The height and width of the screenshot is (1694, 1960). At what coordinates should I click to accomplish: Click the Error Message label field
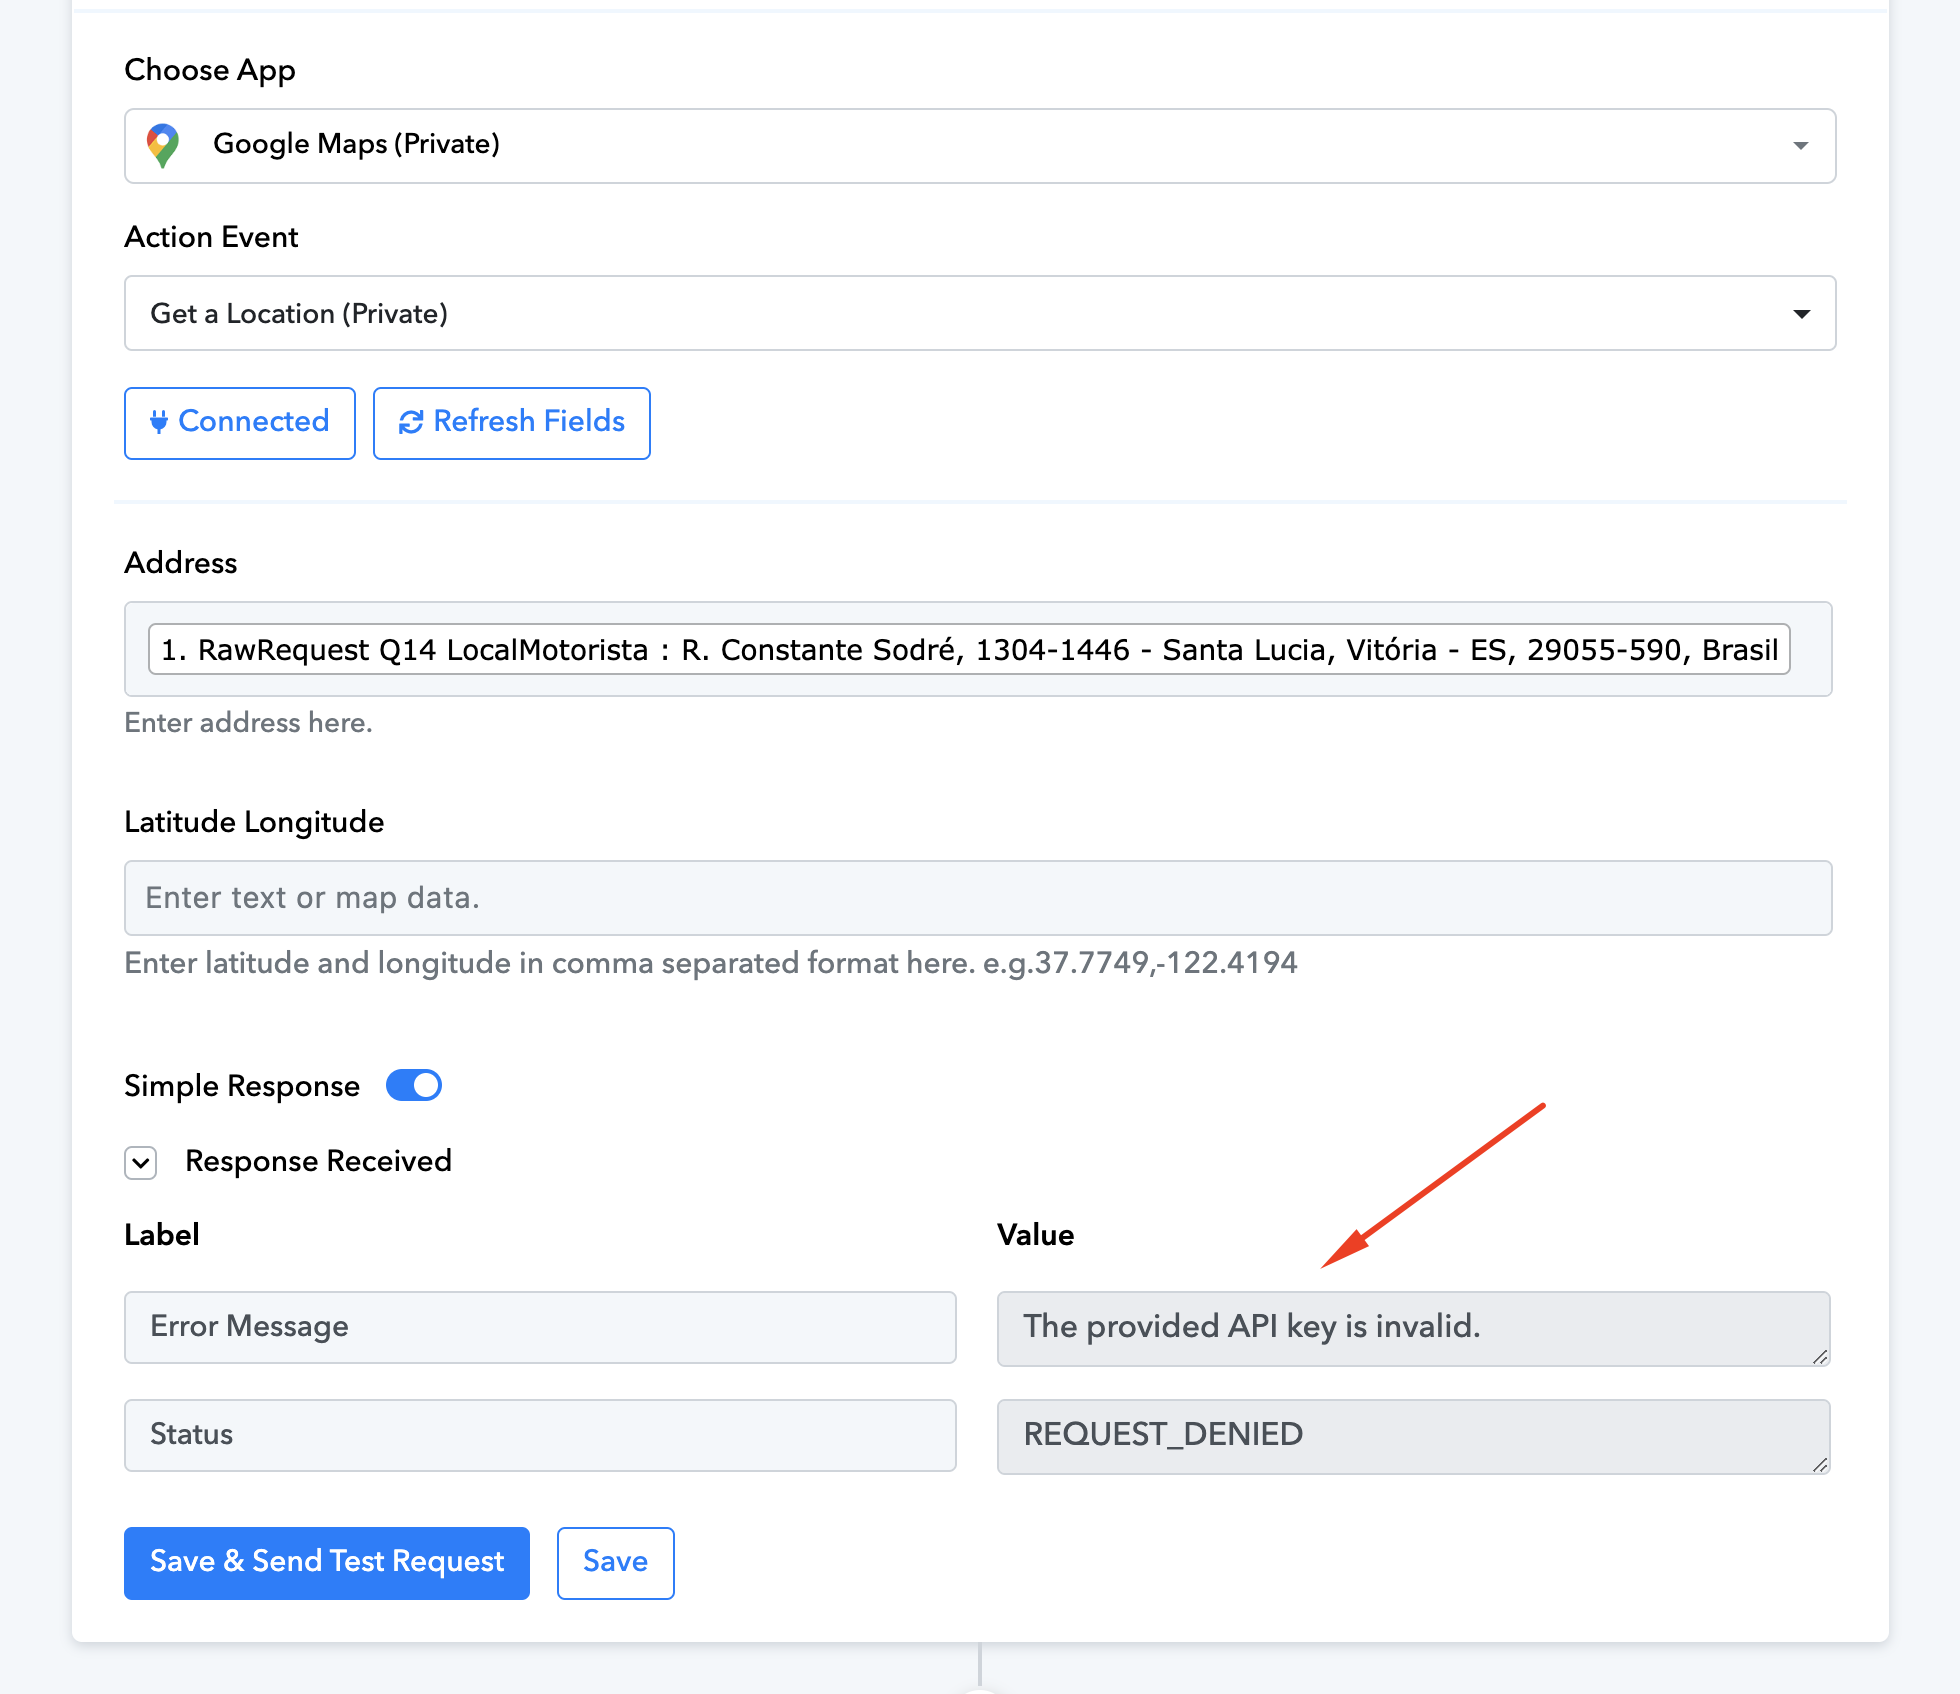(540, 1327)
